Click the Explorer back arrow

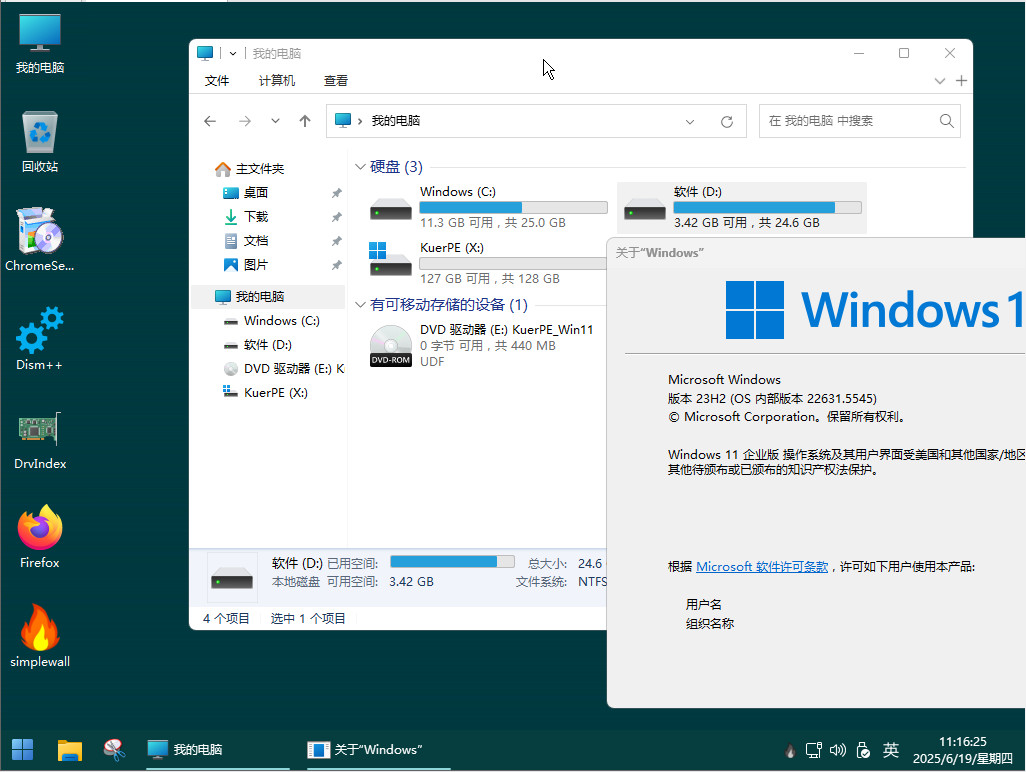[210, 121]
